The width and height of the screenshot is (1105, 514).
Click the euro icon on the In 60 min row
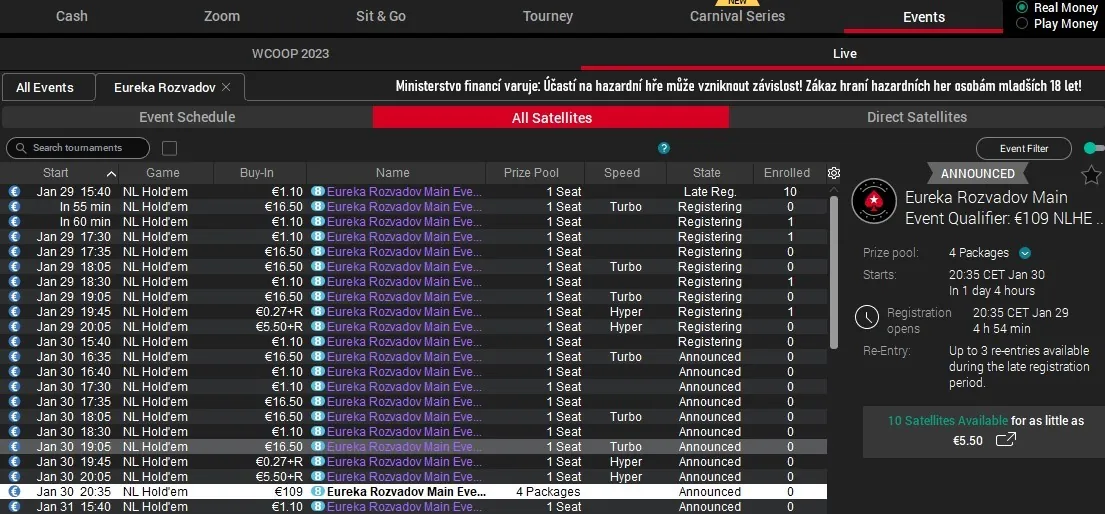[x=14, y=221]
